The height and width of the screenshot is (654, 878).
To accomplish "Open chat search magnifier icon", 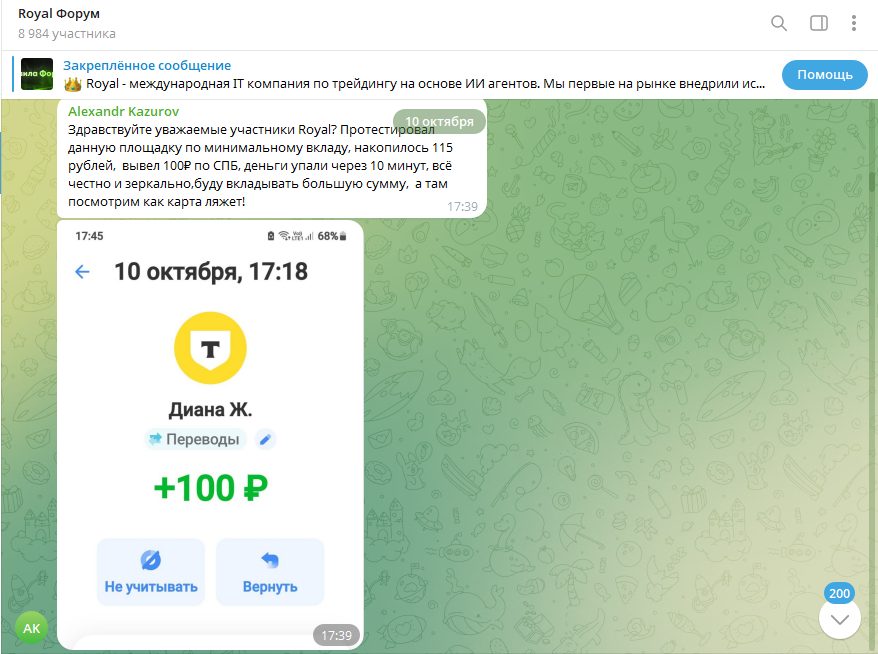I will tap(779, 23).
